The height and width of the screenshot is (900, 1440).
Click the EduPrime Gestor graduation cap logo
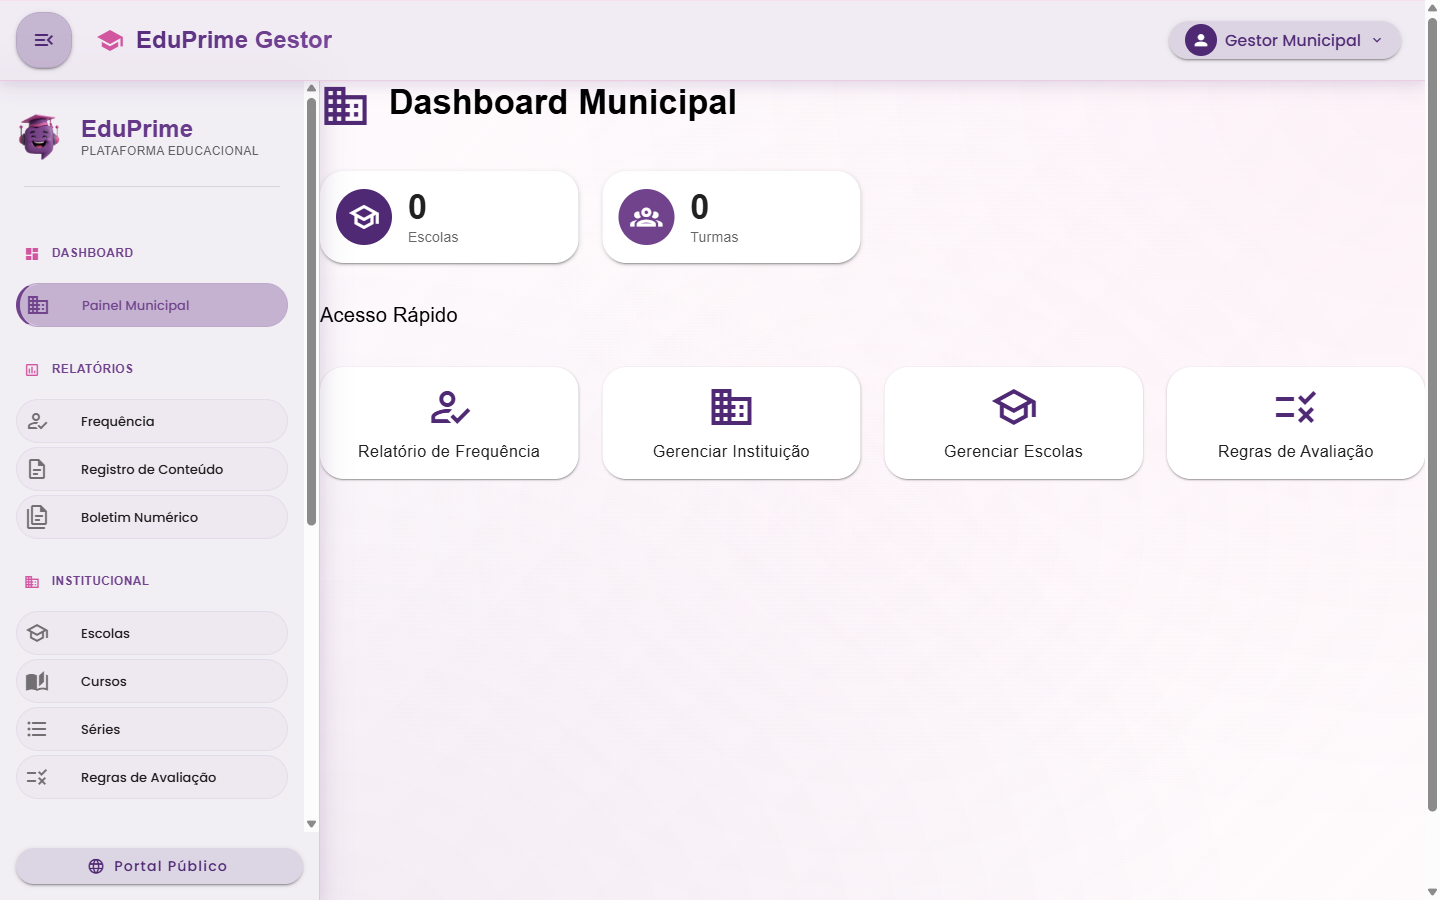coord(110,40)
